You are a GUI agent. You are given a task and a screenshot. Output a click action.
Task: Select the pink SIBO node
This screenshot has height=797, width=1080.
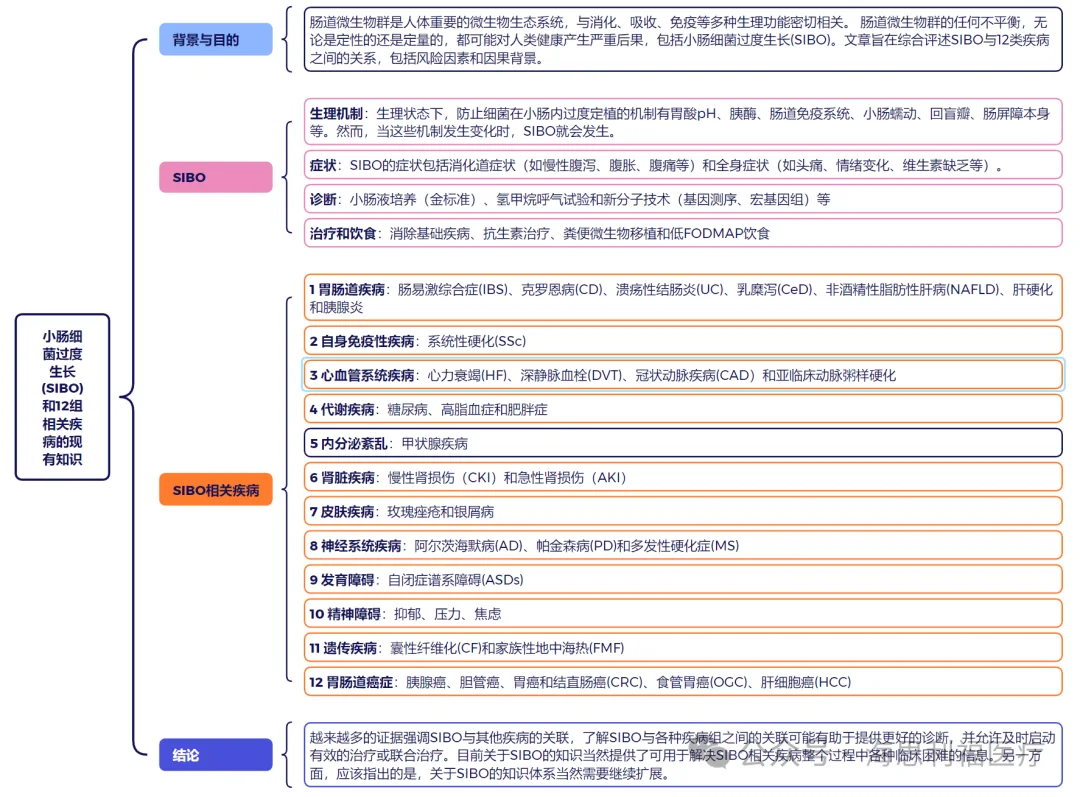216,177
